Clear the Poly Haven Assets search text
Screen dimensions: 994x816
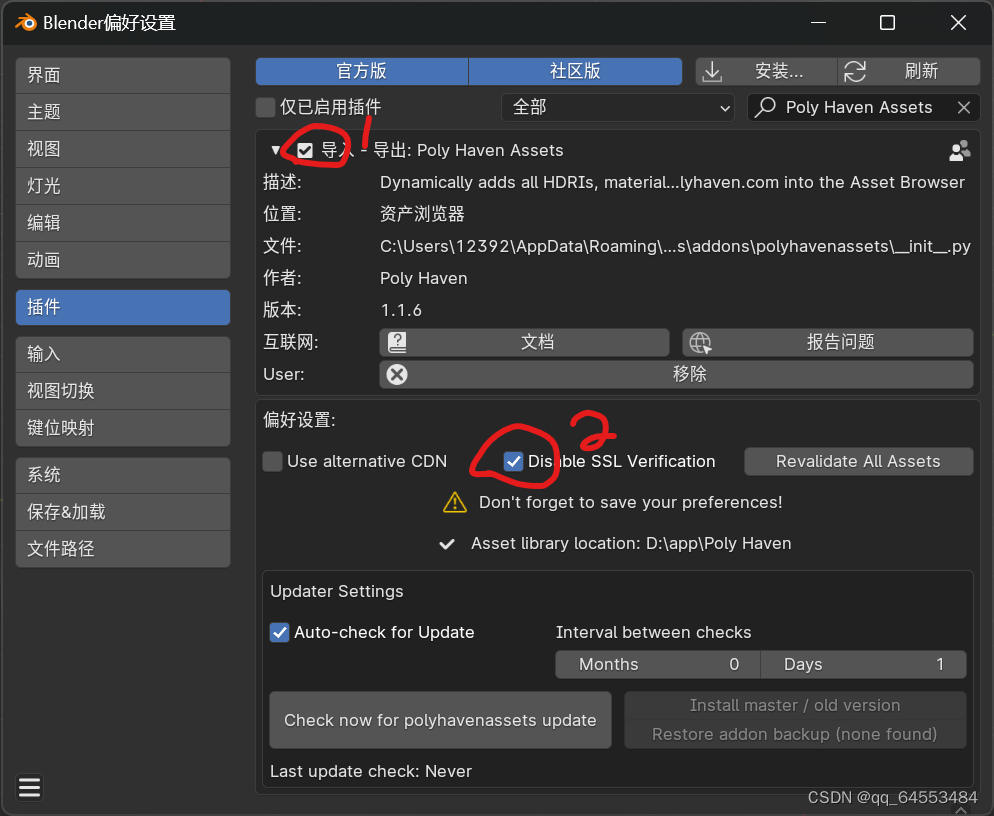(x=964, y=107)
